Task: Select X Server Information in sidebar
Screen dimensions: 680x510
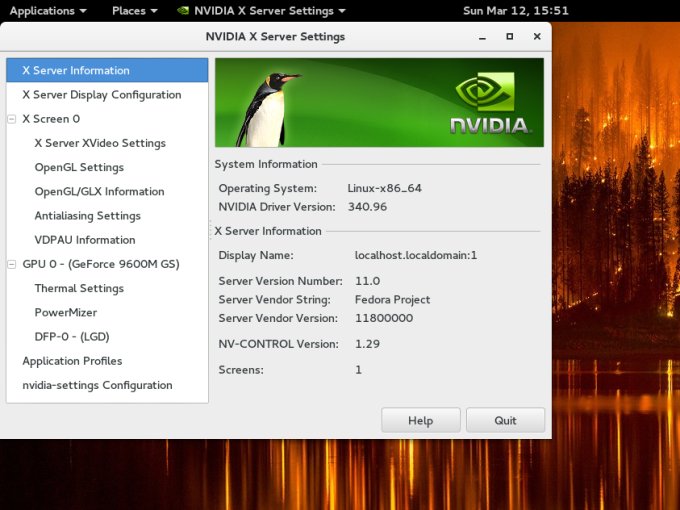Action: [76, 71]
